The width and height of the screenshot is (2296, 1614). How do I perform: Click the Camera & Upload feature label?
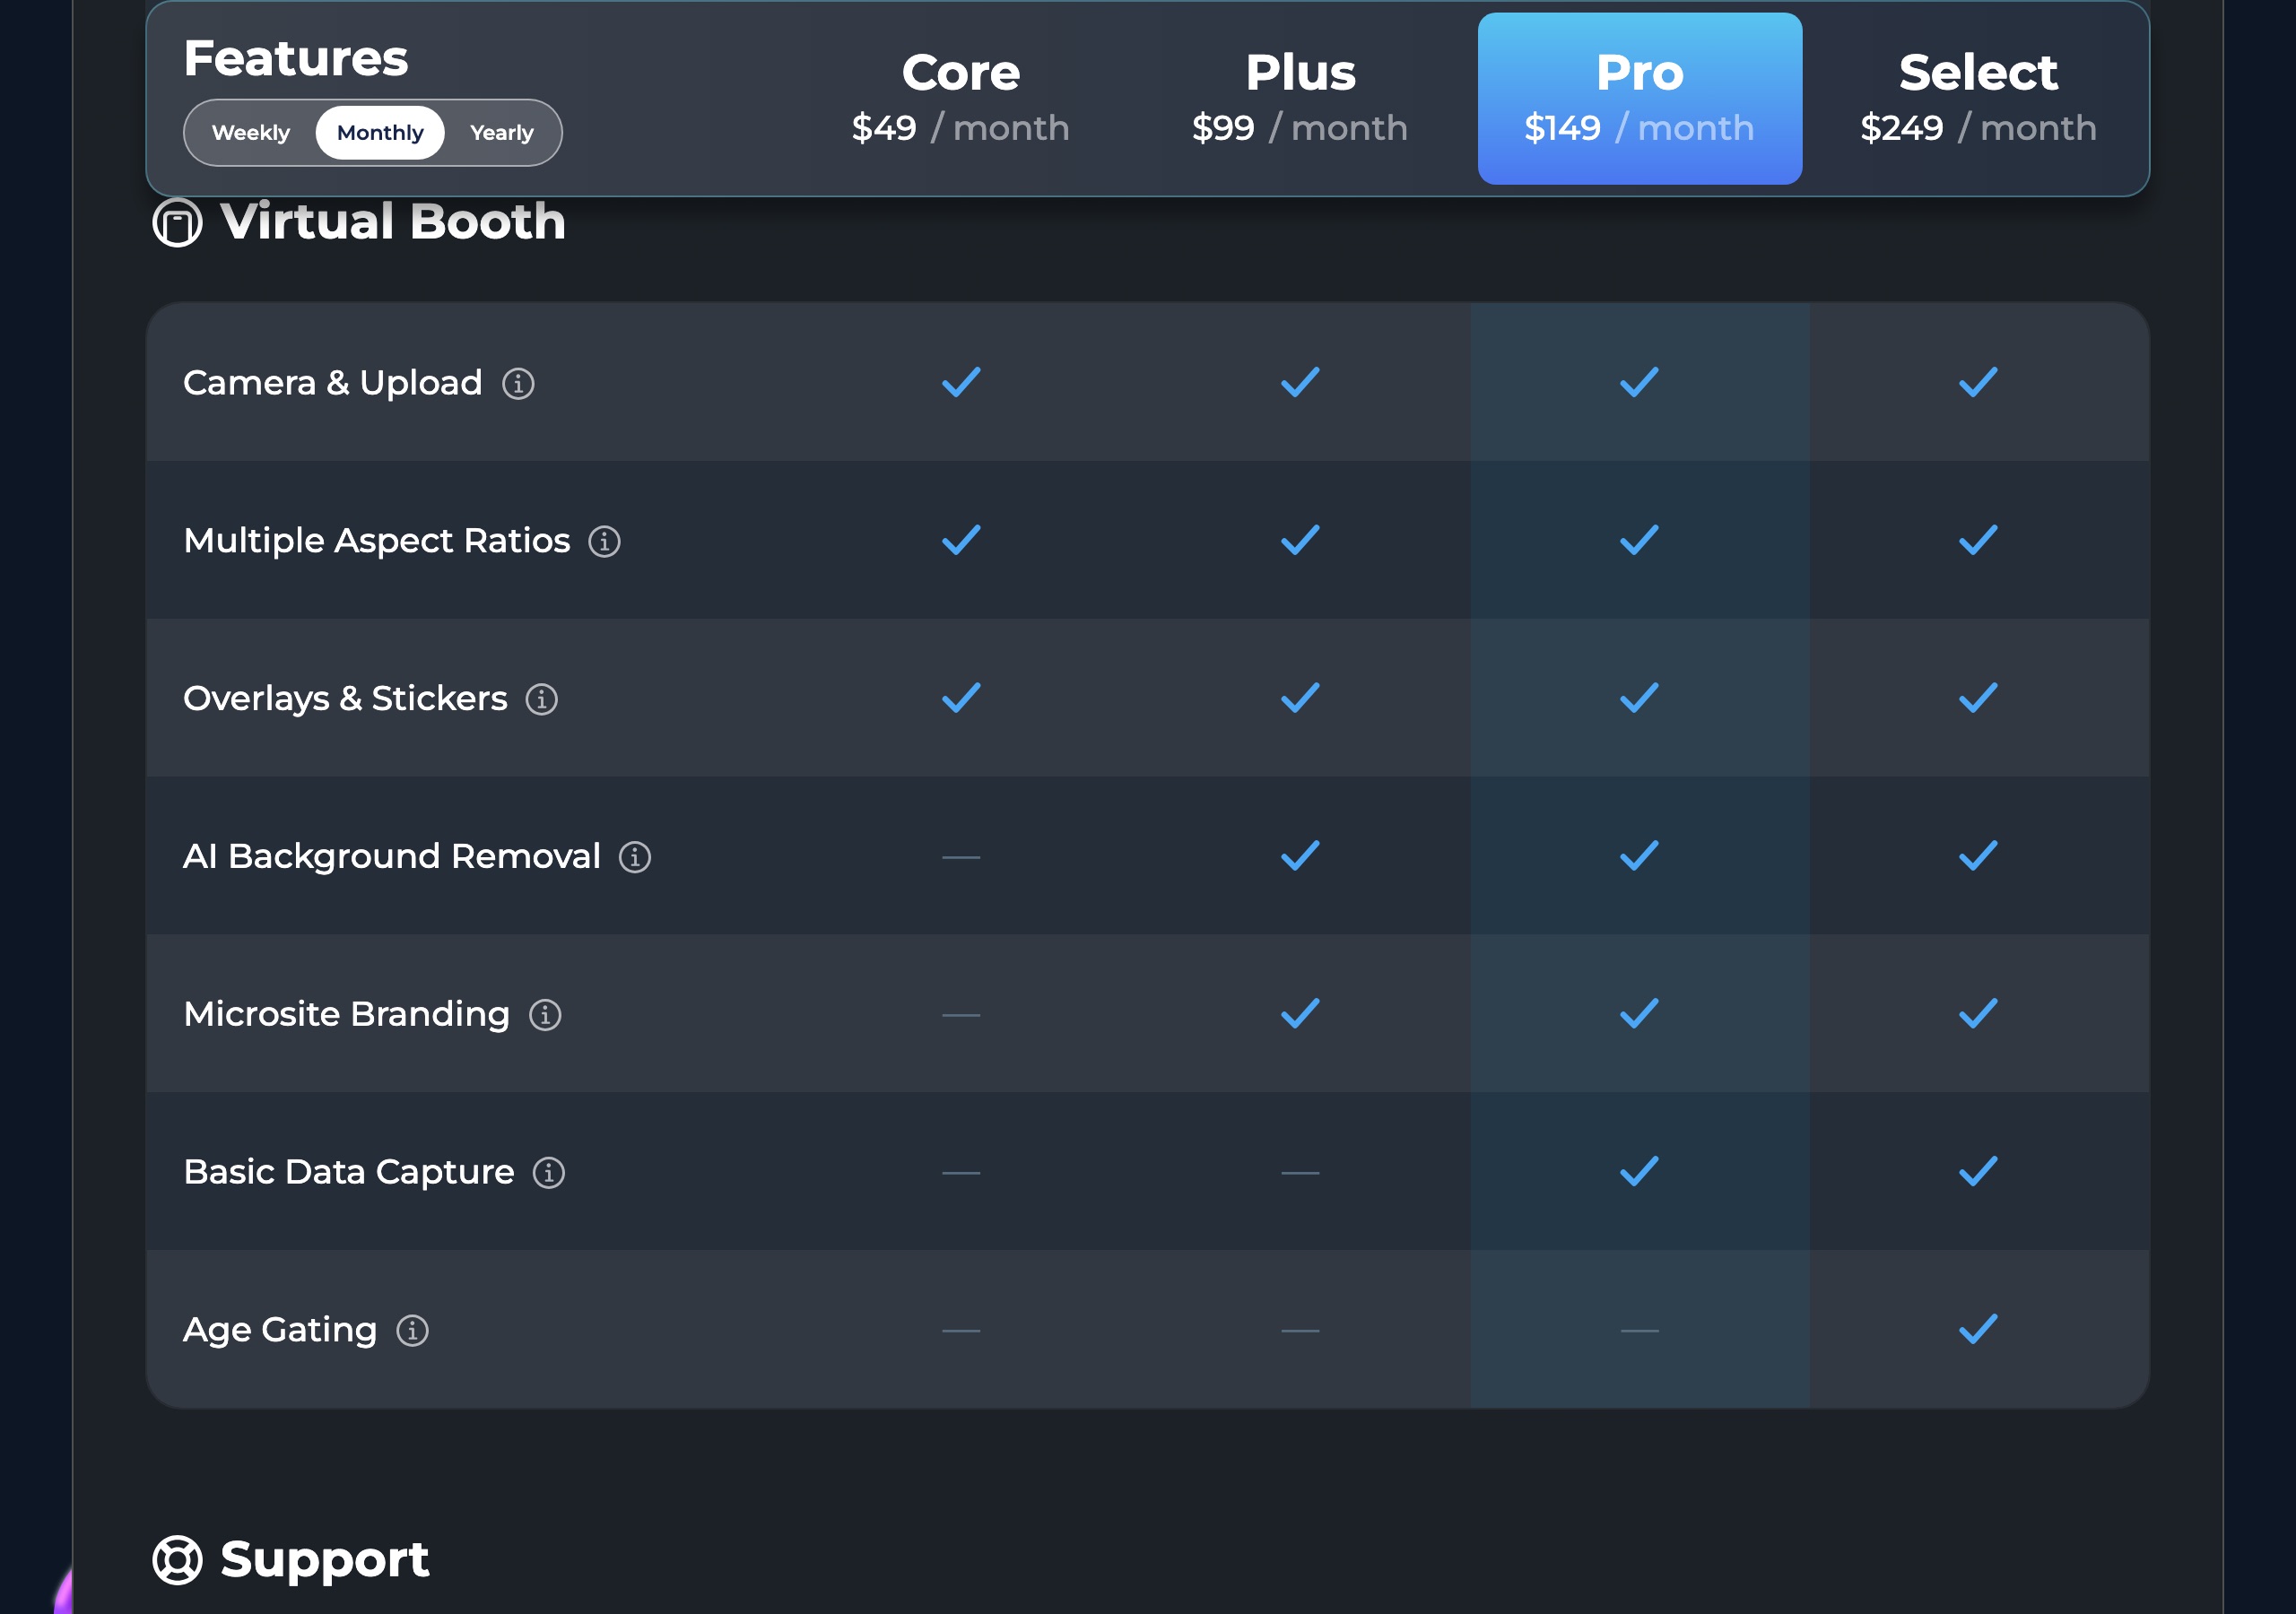click(x=333, y=383)
